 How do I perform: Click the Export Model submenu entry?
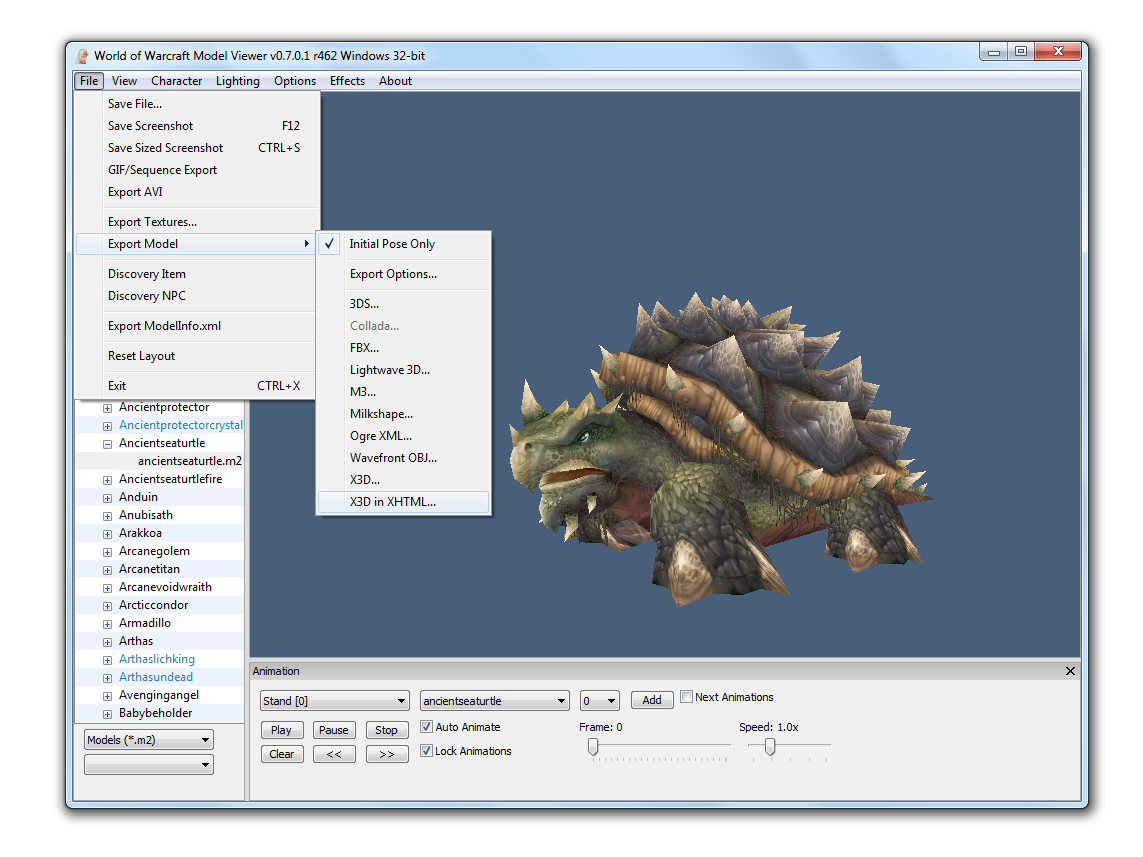tap(197, 244)
